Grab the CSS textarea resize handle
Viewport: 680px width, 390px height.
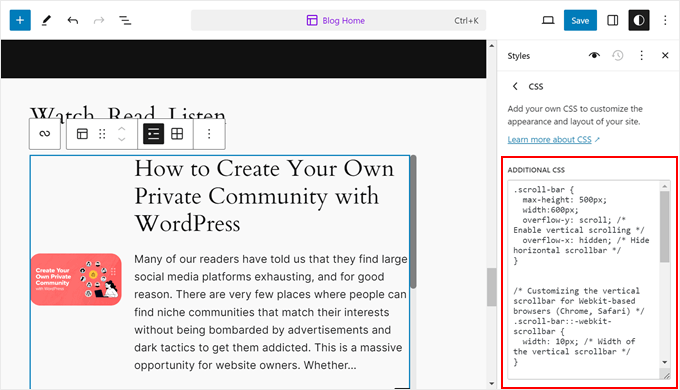click(x=666, y=375)
